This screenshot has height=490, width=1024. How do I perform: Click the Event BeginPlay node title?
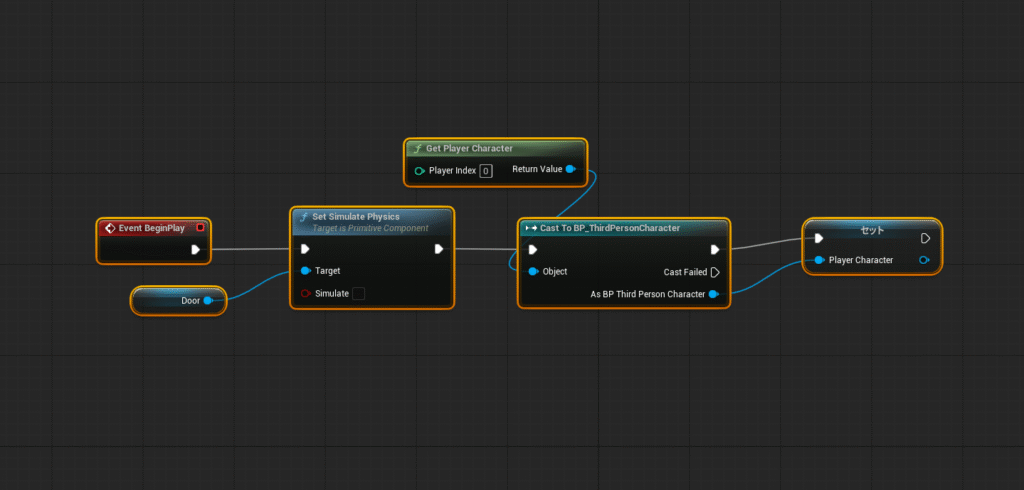pos(152,228)
